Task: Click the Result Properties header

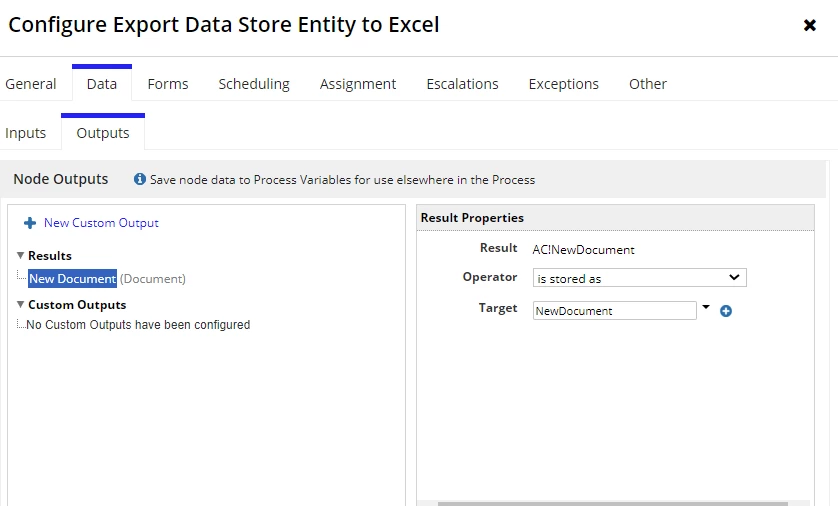Action: [x=615, y=217]
